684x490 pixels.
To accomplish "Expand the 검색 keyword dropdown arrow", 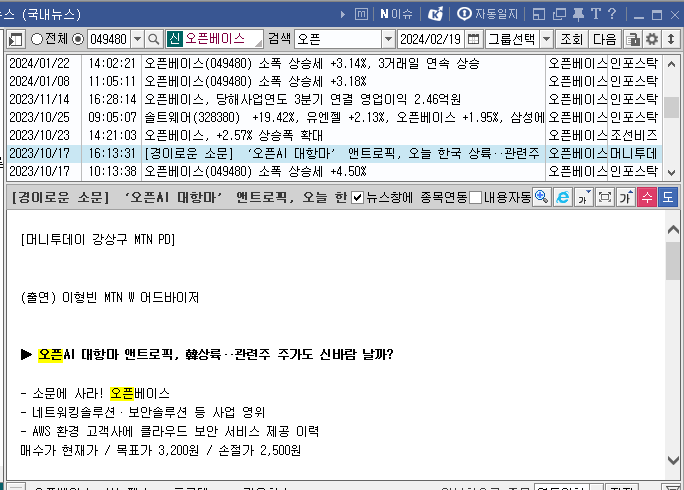I will click(388, 39).
